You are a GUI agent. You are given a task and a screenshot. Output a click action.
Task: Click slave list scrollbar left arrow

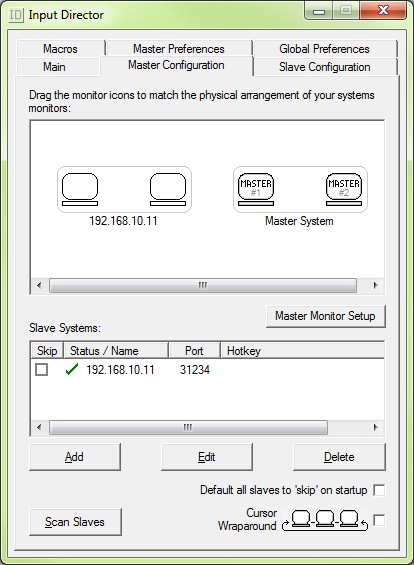(39, 428)
